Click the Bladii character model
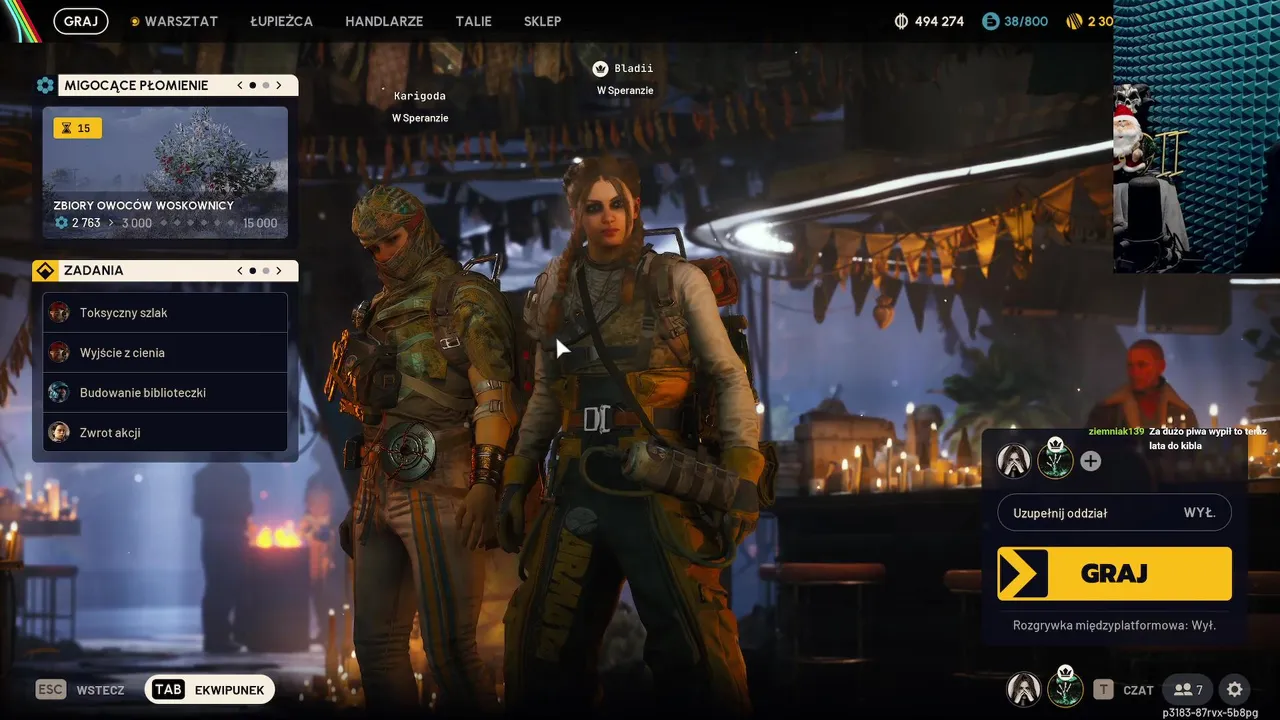The width and height of the screenshot is (1280, 720). pyautogui.click(x=635, y=430)
